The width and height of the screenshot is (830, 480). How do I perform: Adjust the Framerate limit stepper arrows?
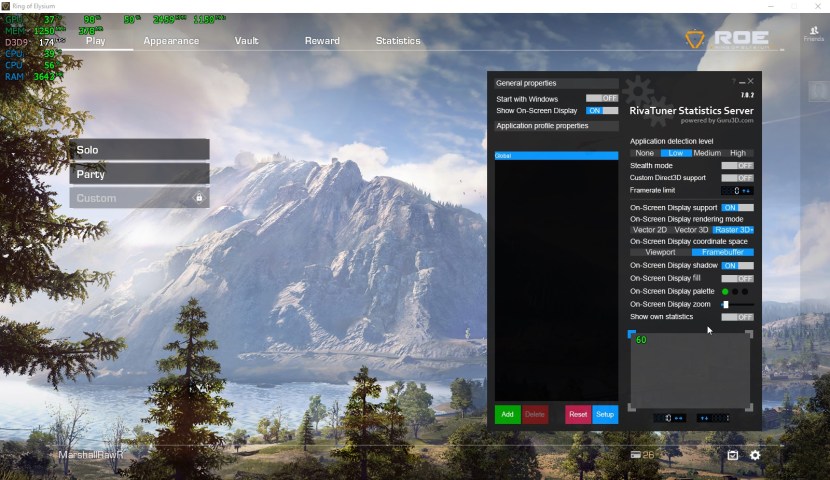tap(746, 190)
